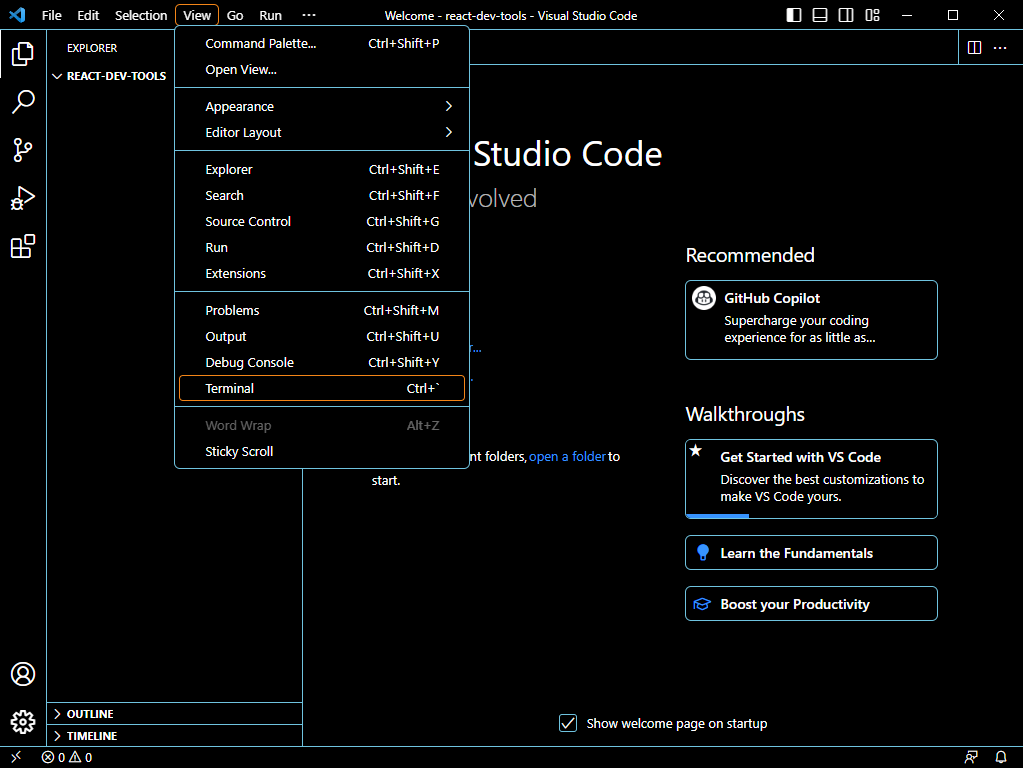Click the Walkthroughs heading
This screenshot has height=768, width=1023.
pos(745,414)
